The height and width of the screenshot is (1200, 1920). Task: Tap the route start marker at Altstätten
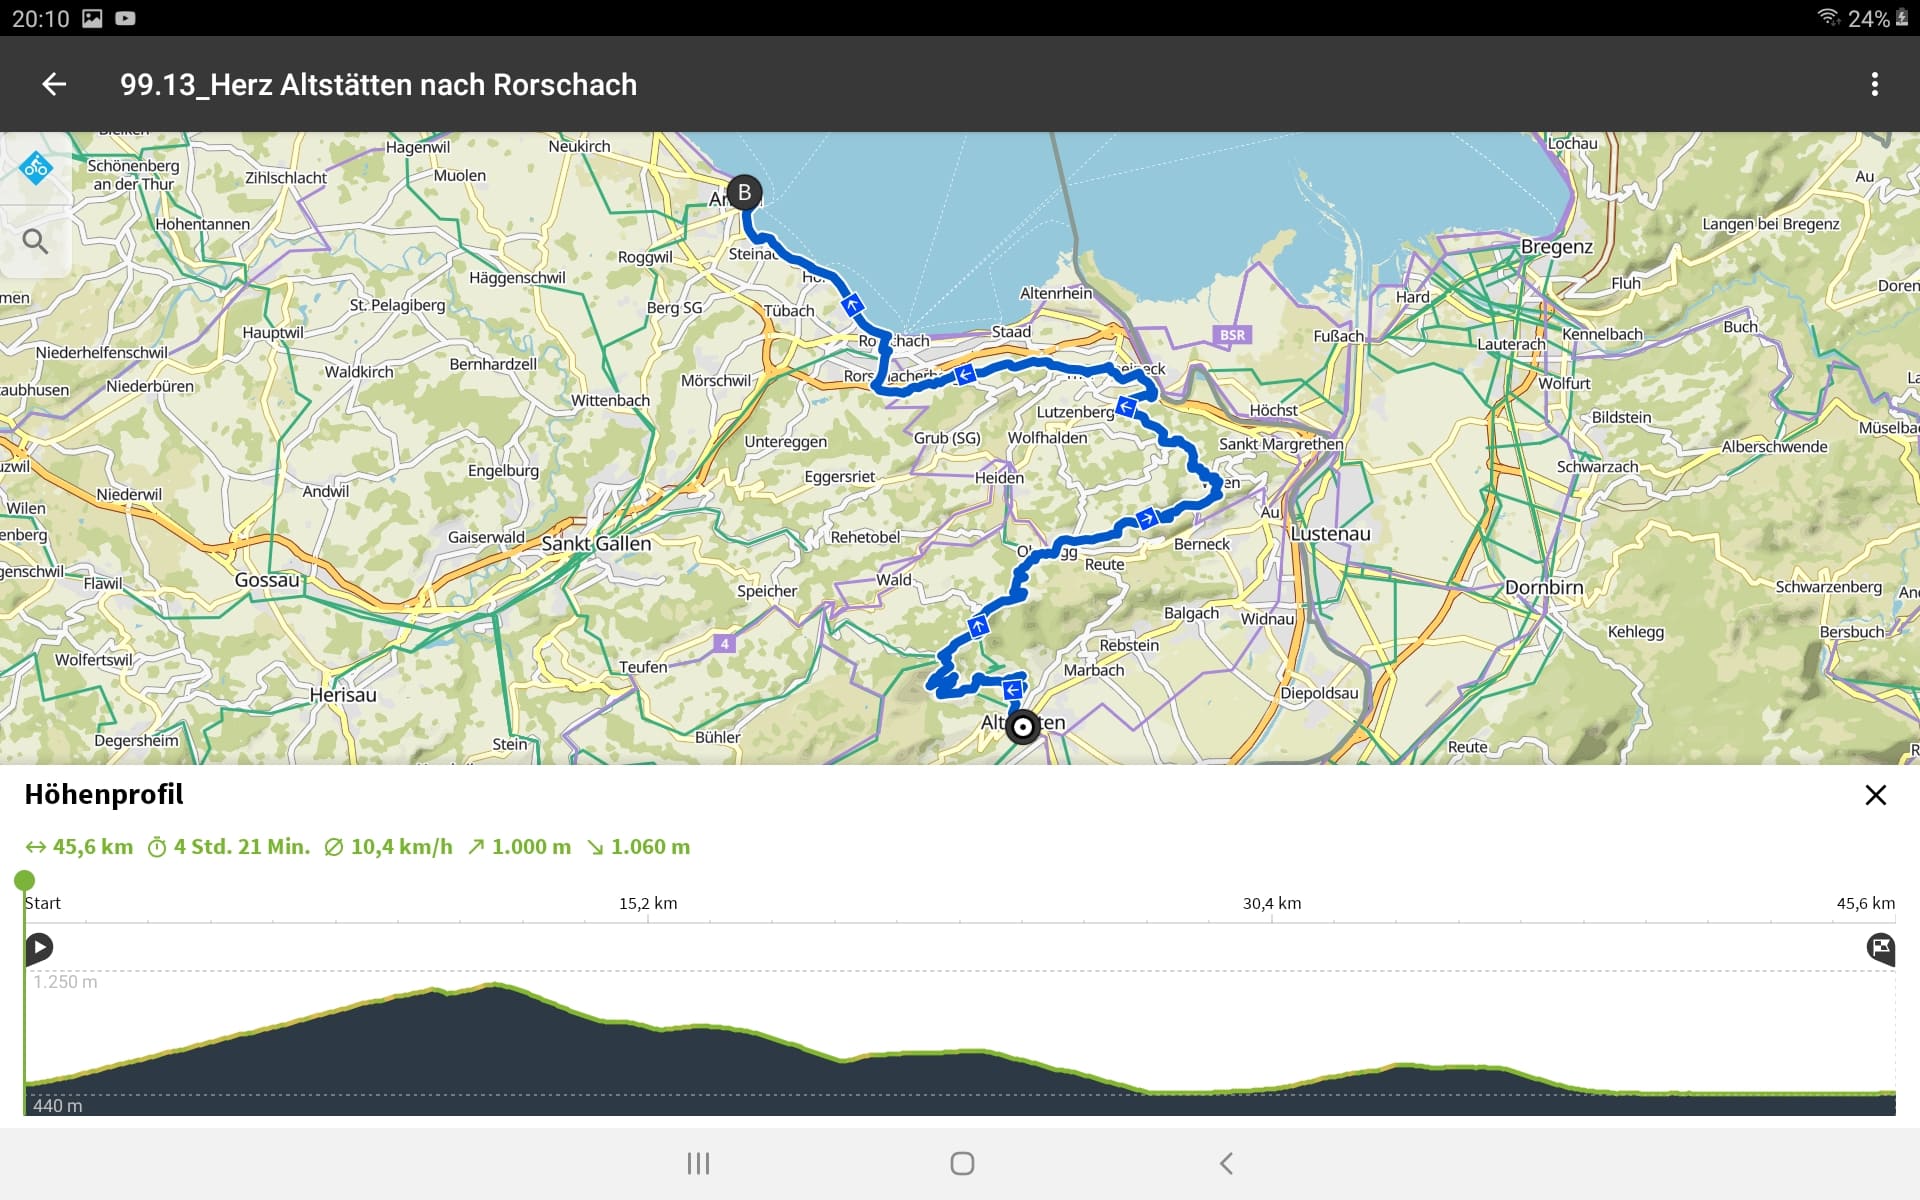click(x=1022, y=727)
